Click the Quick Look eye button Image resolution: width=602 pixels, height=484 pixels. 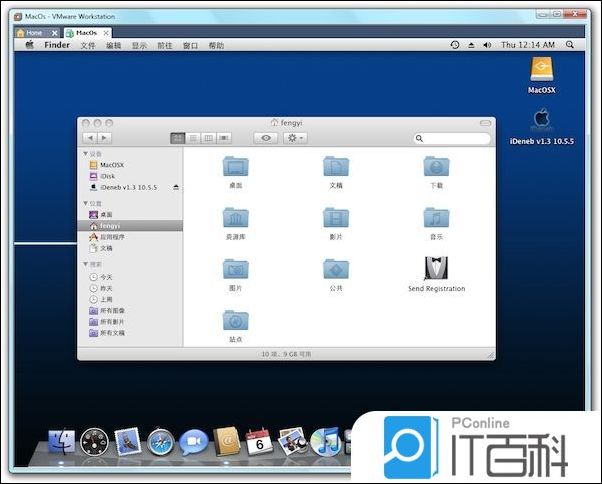click(x=266, y=138)
